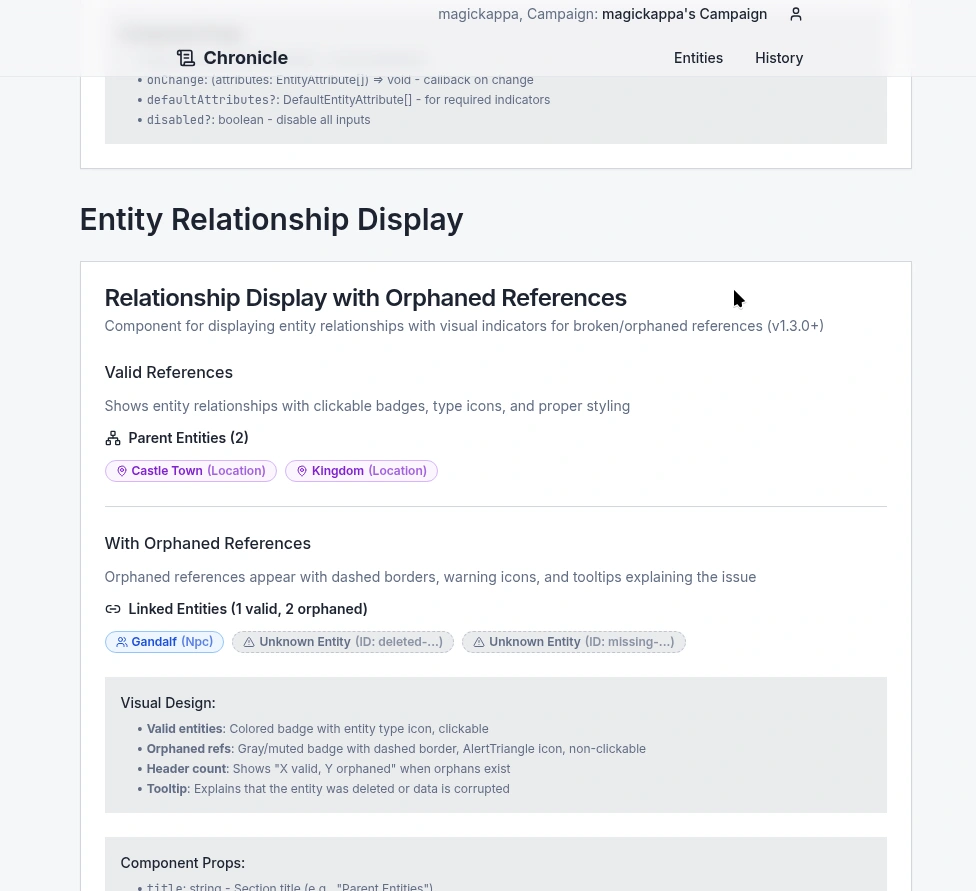Viewport: 976px width, 891px height.
Task: Click the With Orphaned References subheading
Action: click(x=207, y=543)
